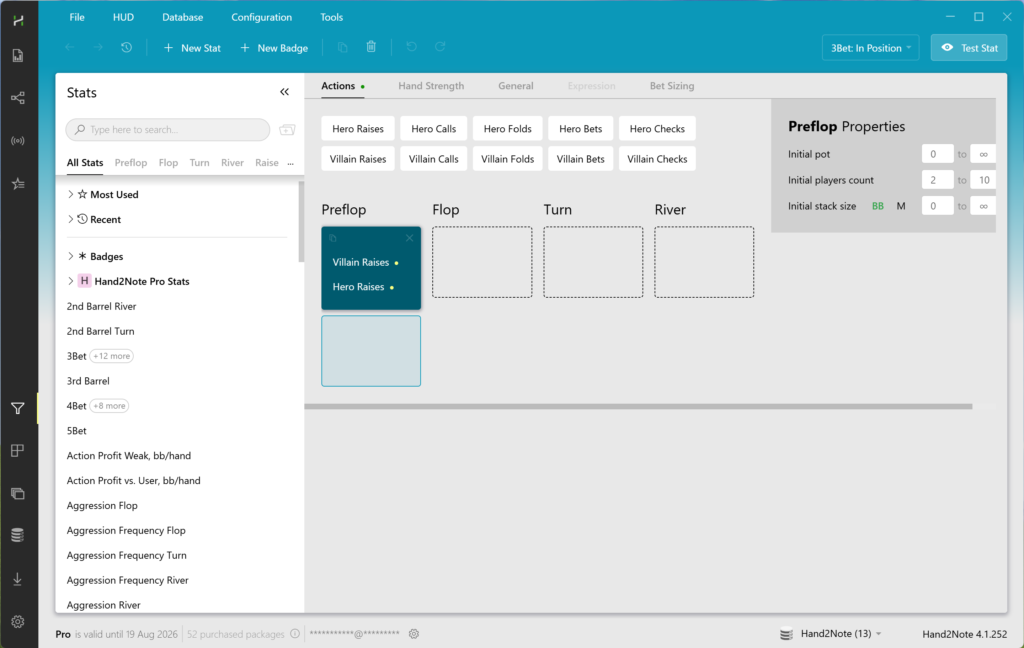
Task: Expand the Hand2Note Pro Stats group
Action: click(x=71, y=281)
